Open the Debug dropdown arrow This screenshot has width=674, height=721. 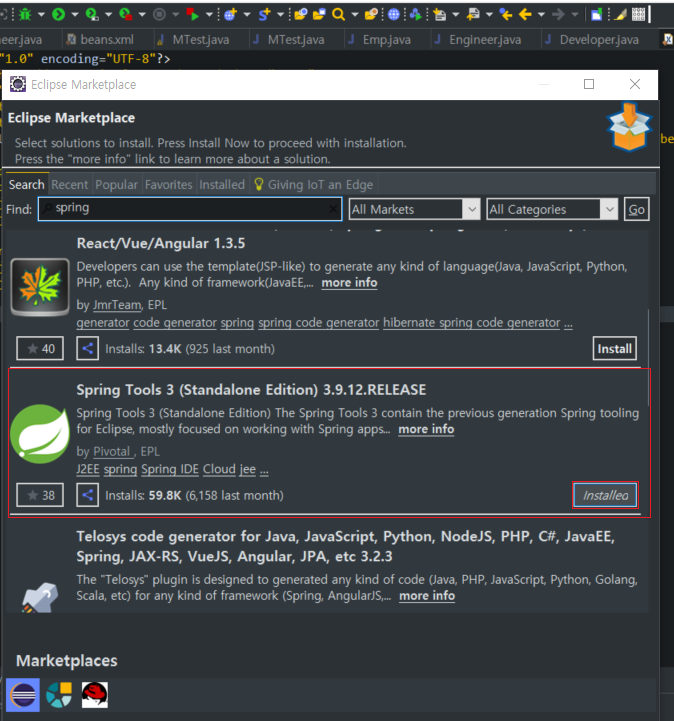click(41, 15)
